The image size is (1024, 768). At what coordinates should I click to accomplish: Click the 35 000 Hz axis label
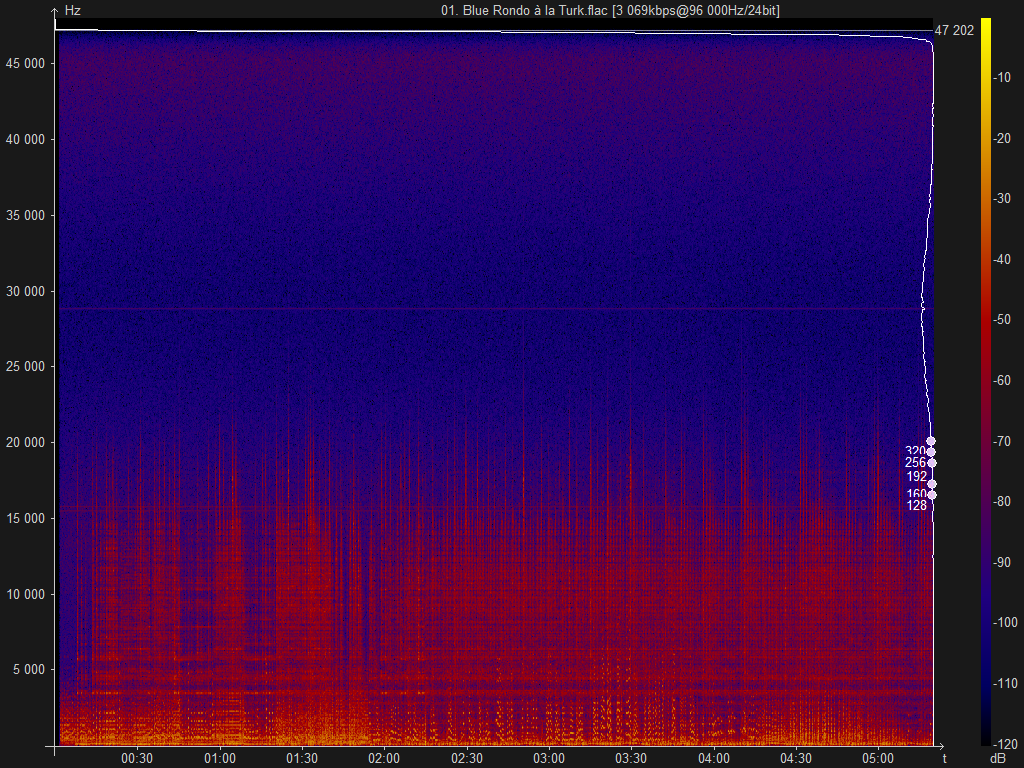point(25,215)
